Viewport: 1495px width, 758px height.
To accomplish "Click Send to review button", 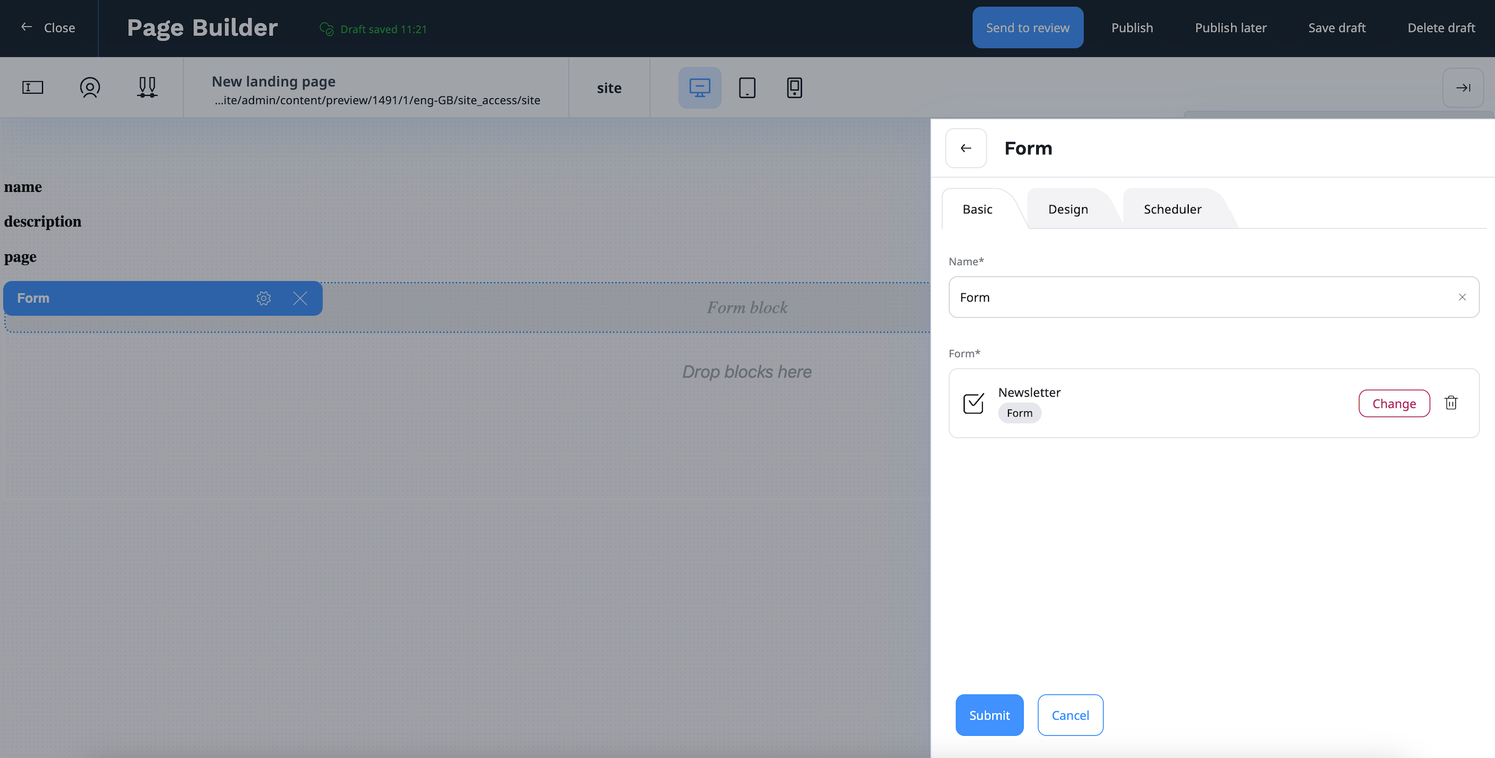I will coord(1027,28).
